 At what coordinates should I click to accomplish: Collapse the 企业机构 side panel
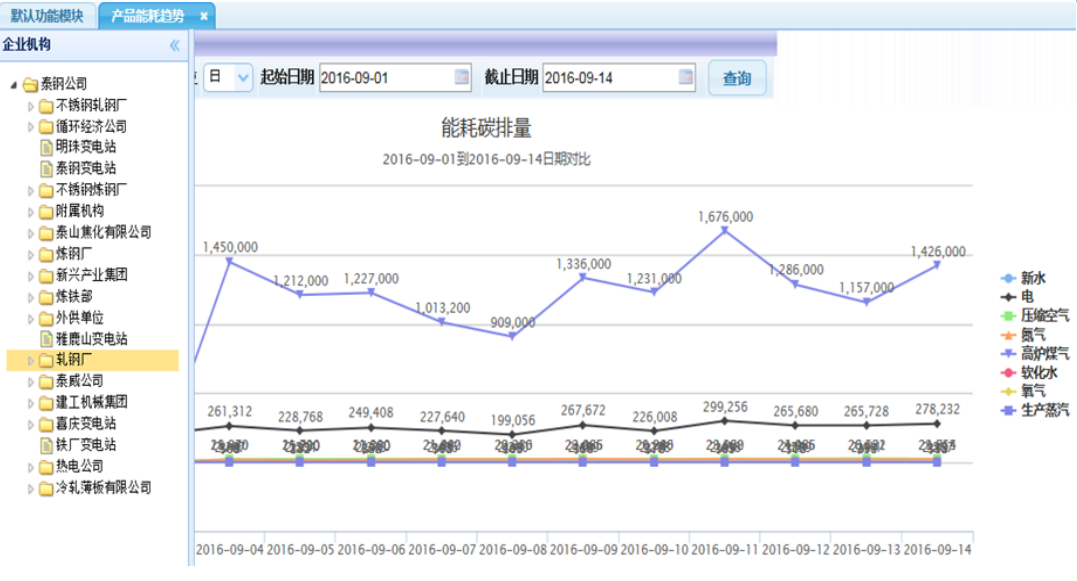(x=174, y=45)
